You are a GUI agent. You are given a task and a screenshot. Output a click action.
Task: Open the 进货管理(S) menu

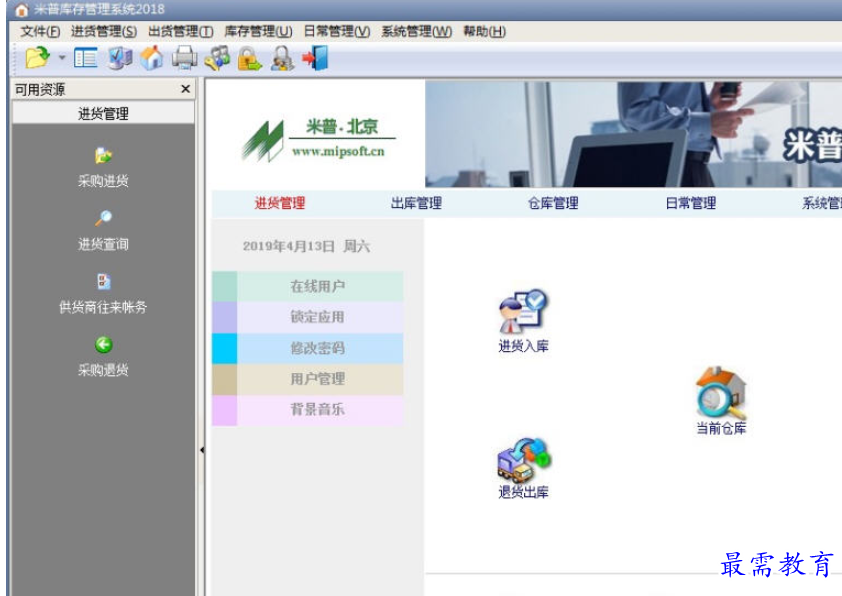tap(104, 32)
